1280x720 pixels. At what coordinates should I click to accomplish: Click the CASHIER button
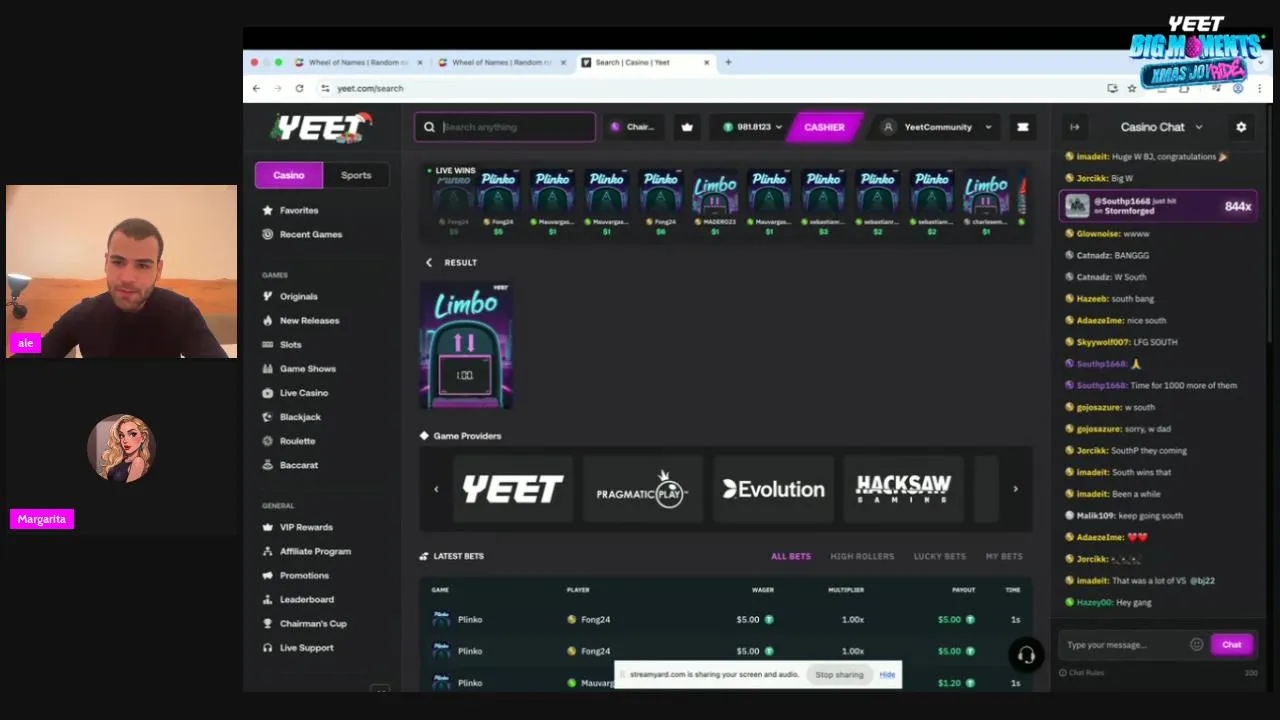(824, 127)
